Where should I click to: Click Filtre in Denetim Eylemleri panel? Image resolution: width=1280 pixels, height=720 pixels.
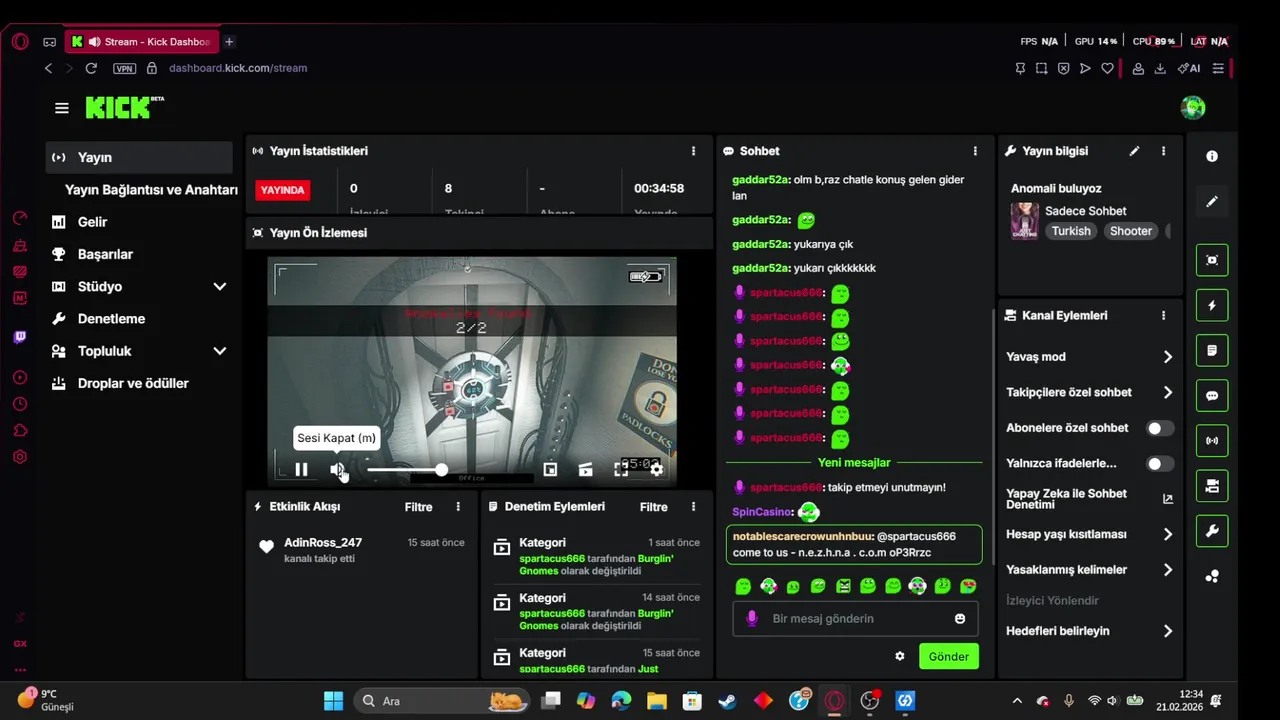(653, 507)
